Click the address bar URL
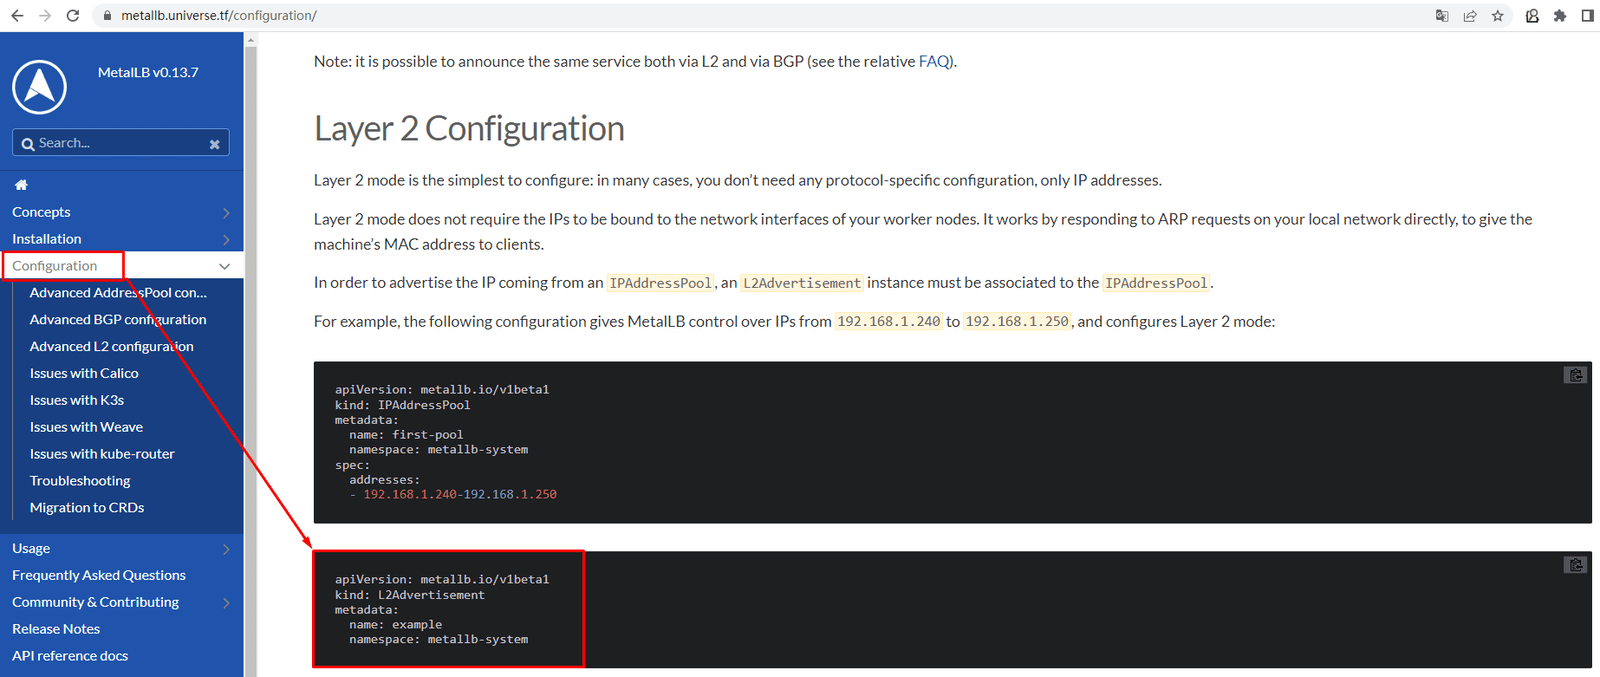1600x677 pixels. [219, 16]
